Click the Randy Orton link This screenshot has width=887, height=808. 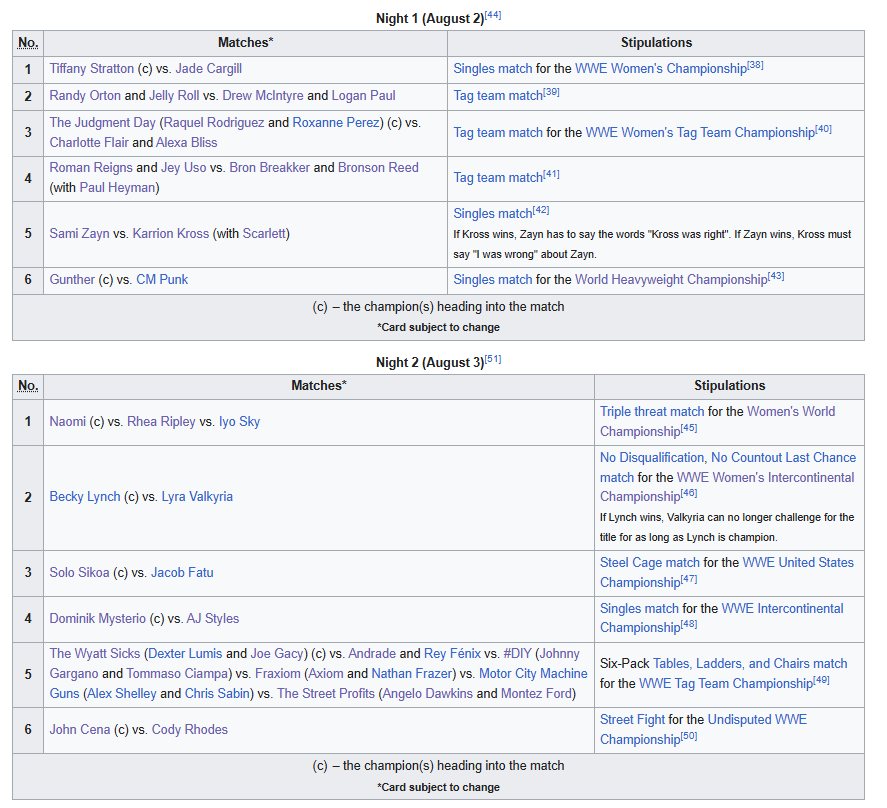coord(85,96)
